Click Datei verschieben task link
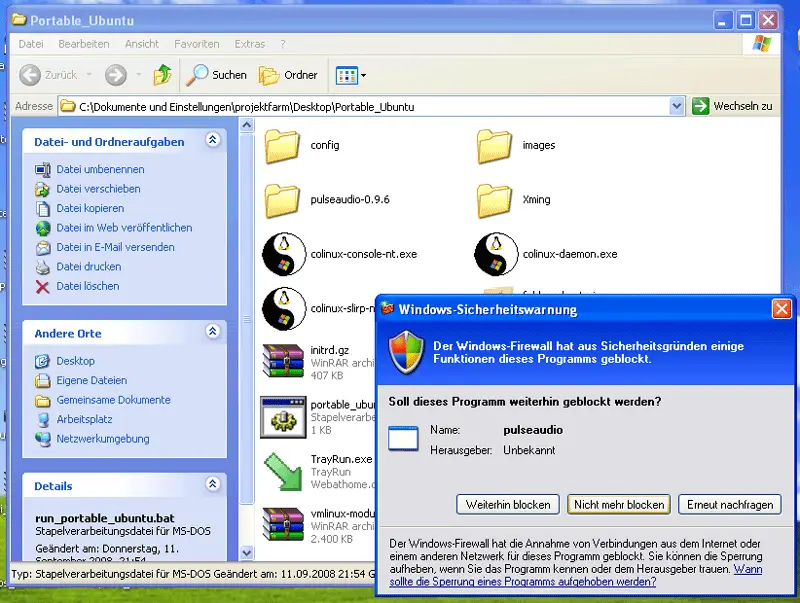This screenshot has width=800, height=603. coord(98,189)
